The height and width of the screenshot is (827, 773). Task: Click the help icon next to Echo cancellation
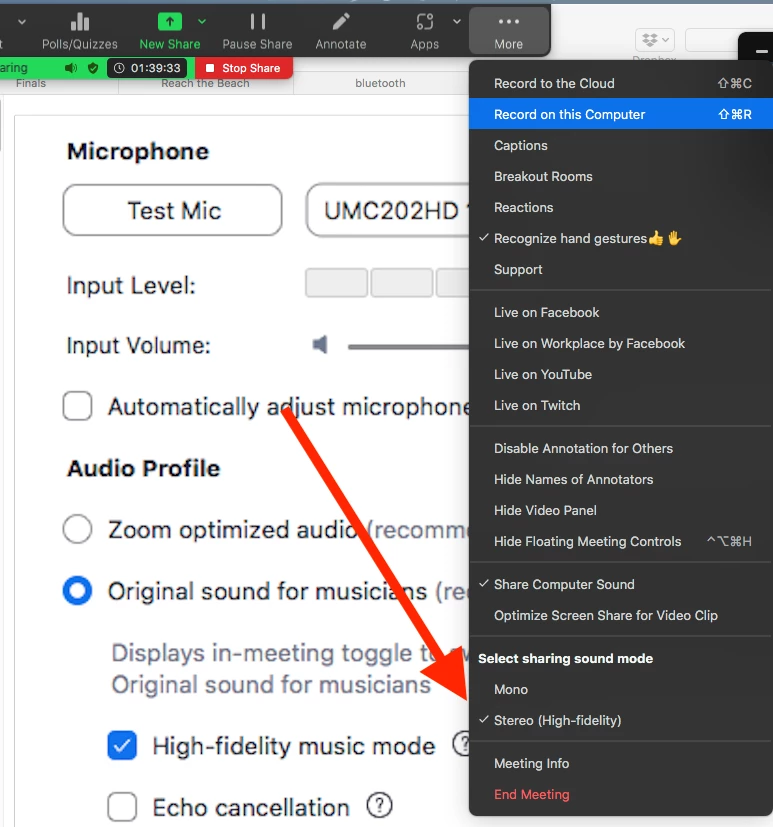tap(379, 805)
